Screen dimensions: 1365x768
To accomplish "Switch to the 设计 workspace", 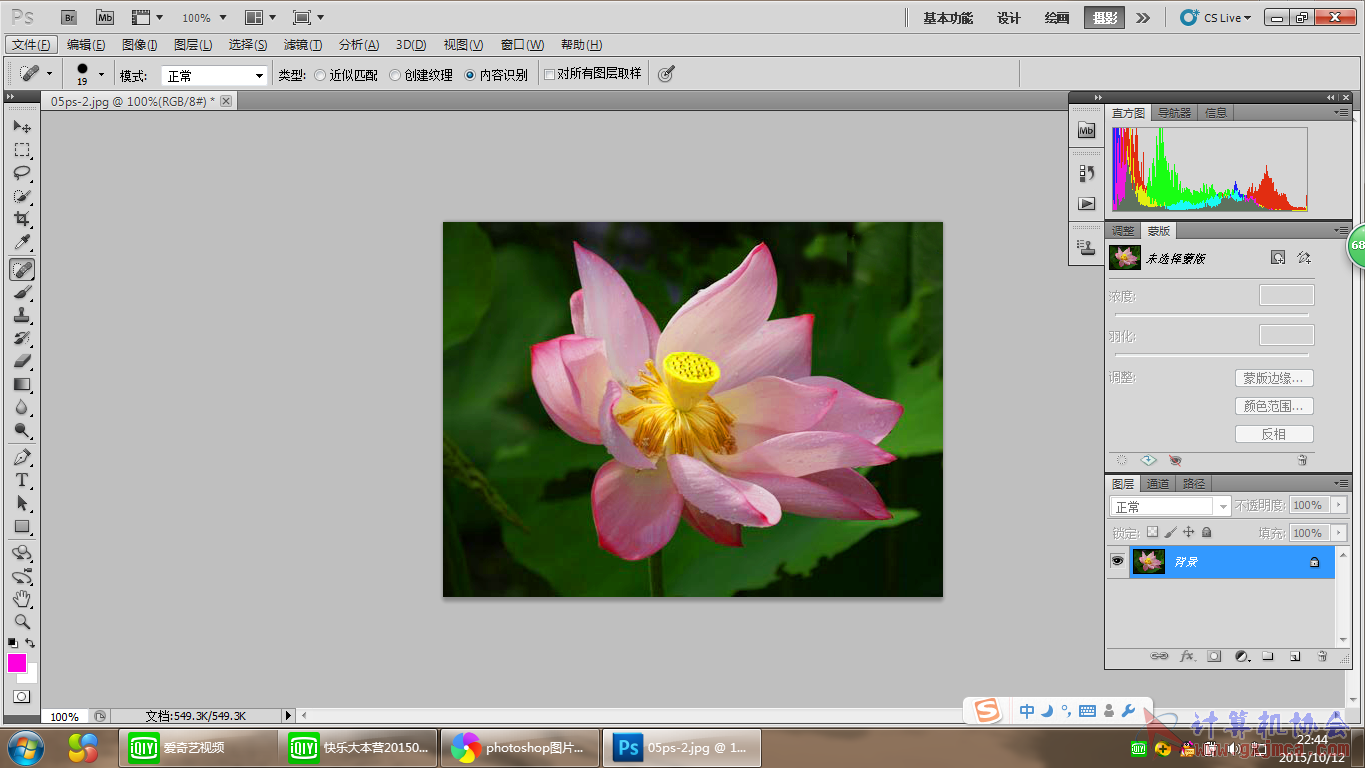I will point(1009,18).
